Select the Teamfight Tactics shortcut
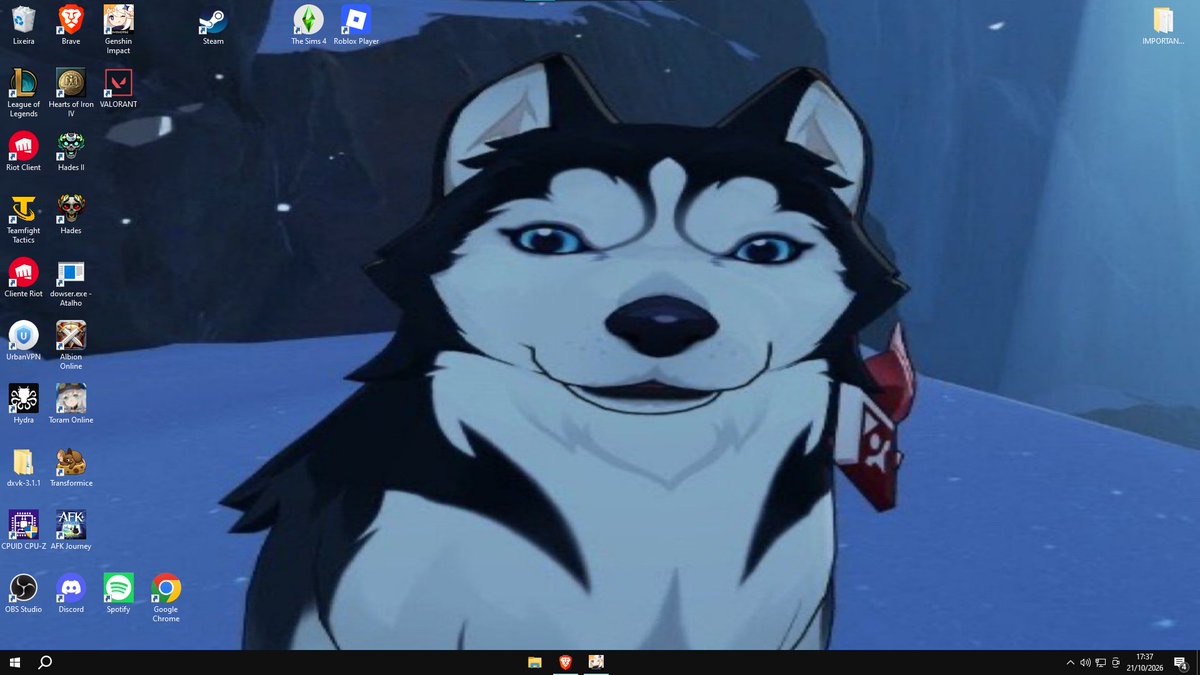The image size is (1200, 675). coord(23,219)
